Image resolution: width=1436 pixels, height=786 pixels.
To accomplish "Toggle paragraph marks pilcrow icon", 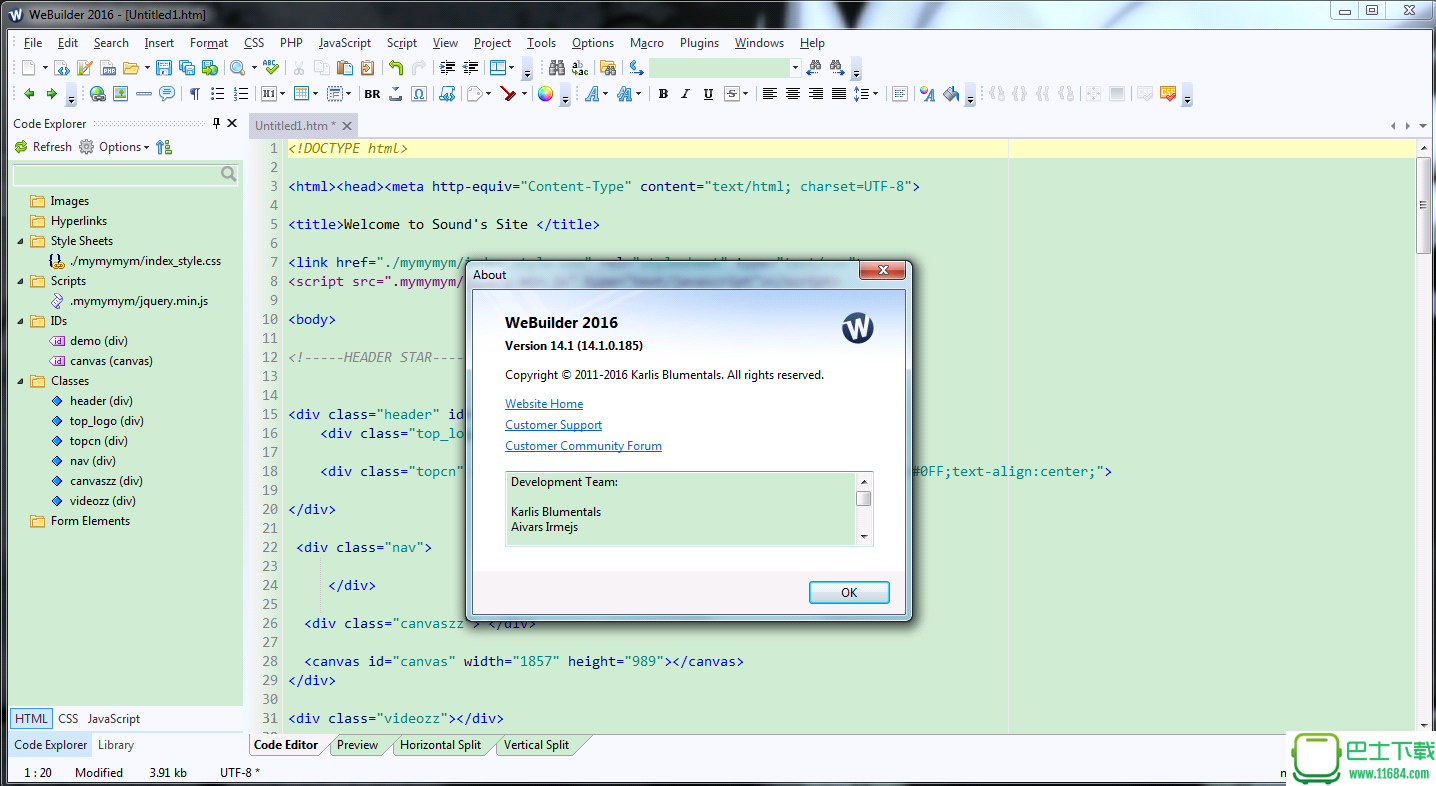I will pos(195,94).
